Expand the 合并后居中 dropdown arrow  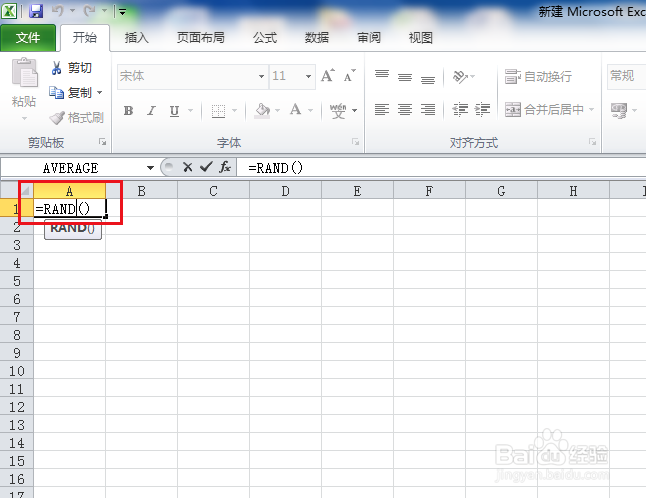click(592, 110)
